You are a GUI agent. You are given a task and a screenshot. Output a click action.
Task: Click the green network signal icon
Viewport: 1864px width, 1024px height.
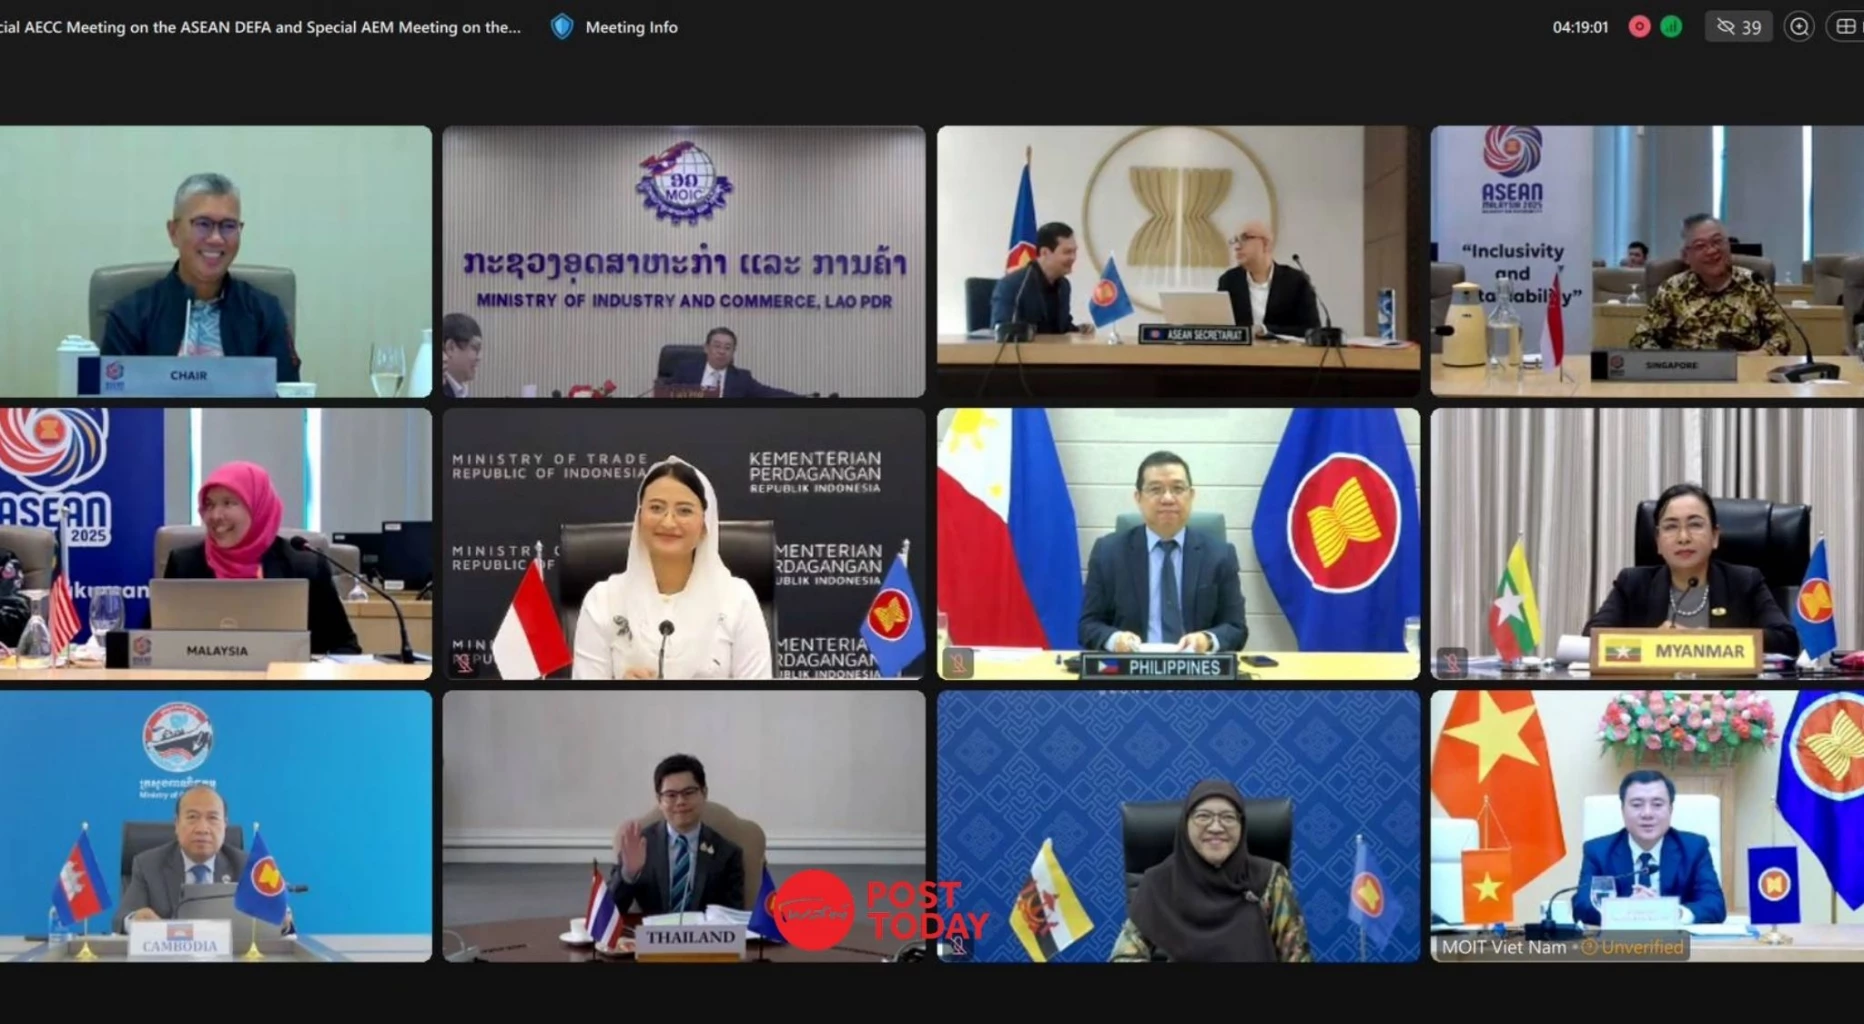click(x=1671, y=27)
